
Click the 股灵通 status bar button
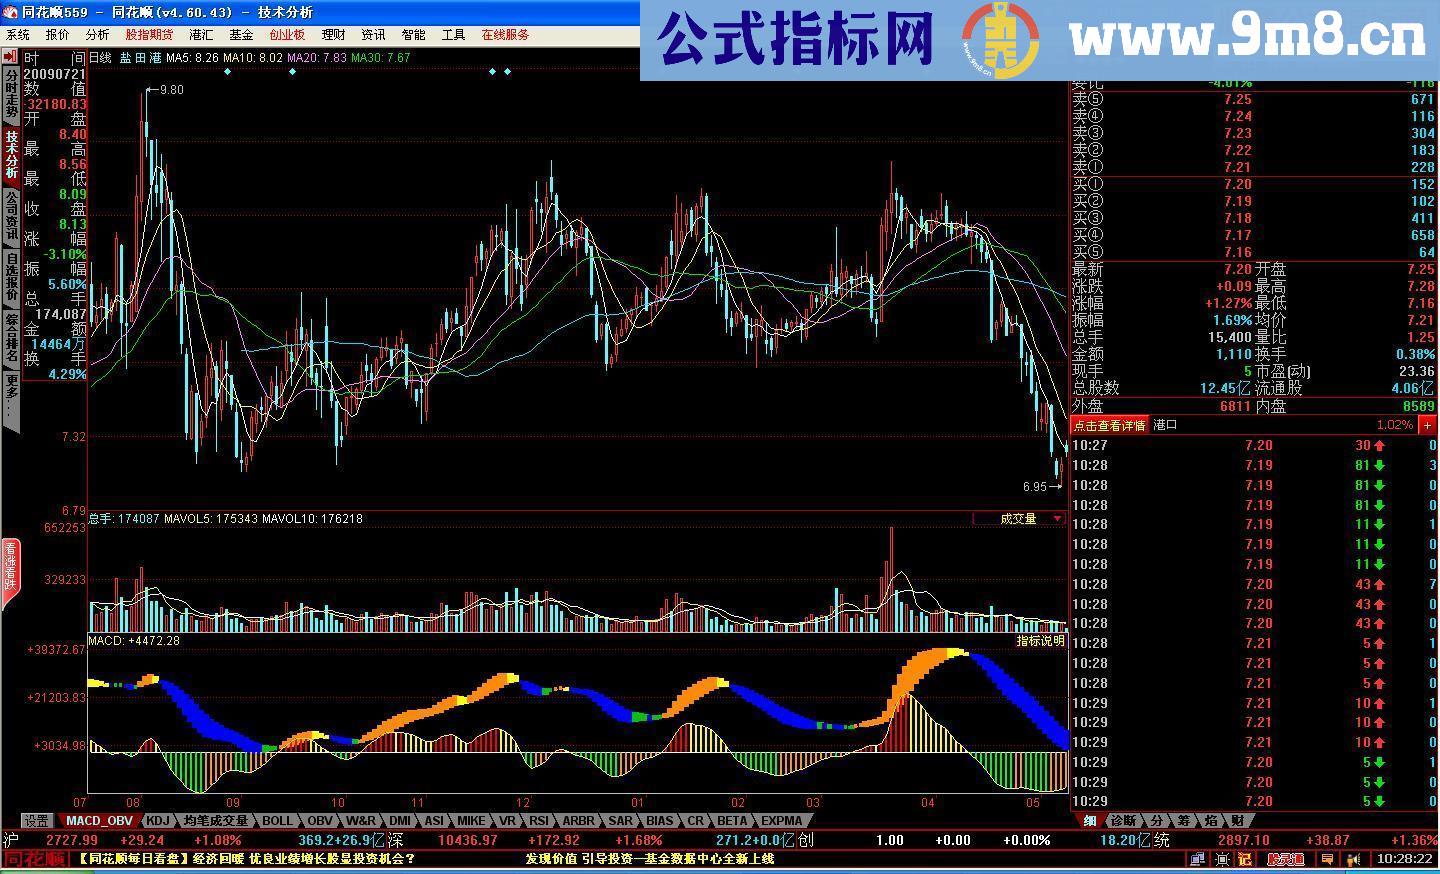pos(1285,859)
